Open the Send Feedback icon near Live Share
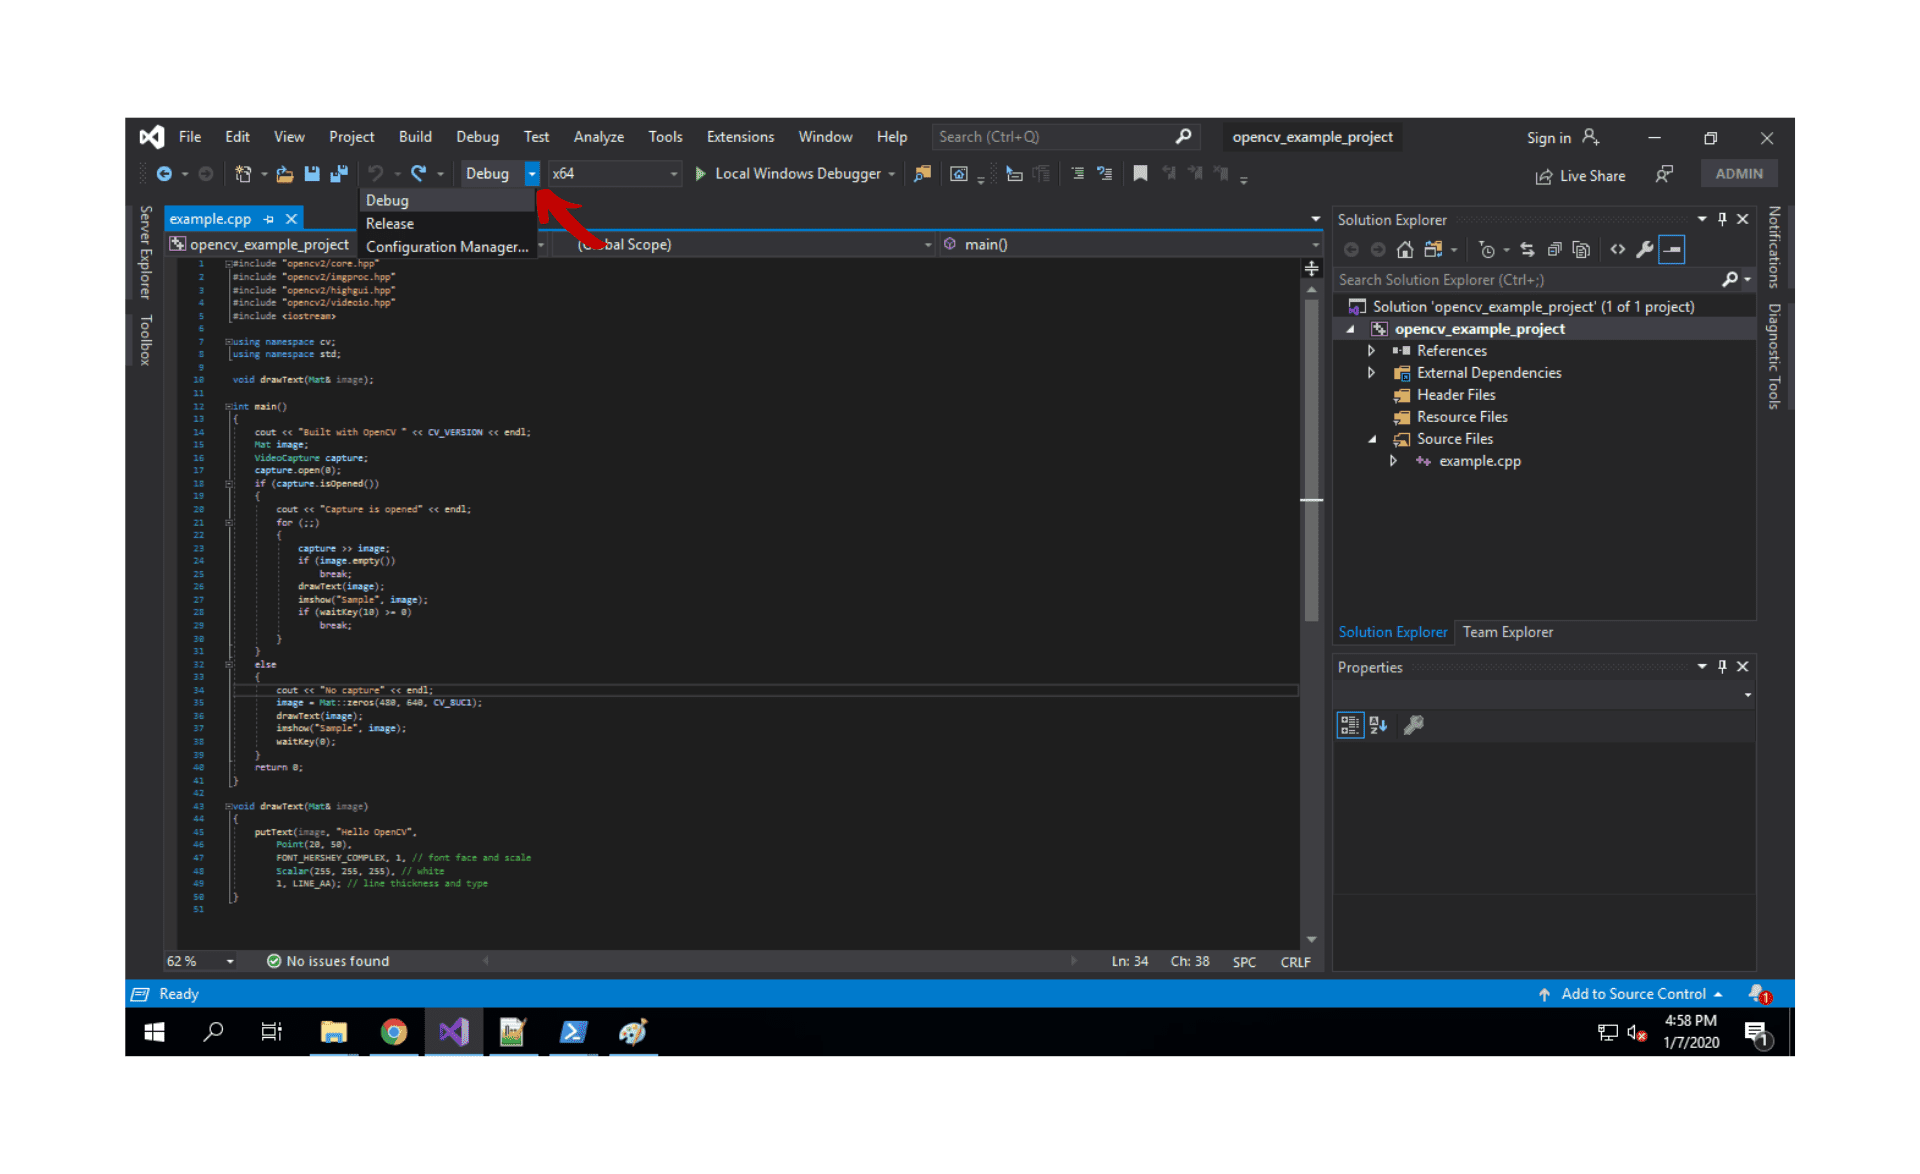 pos(1664,175)
